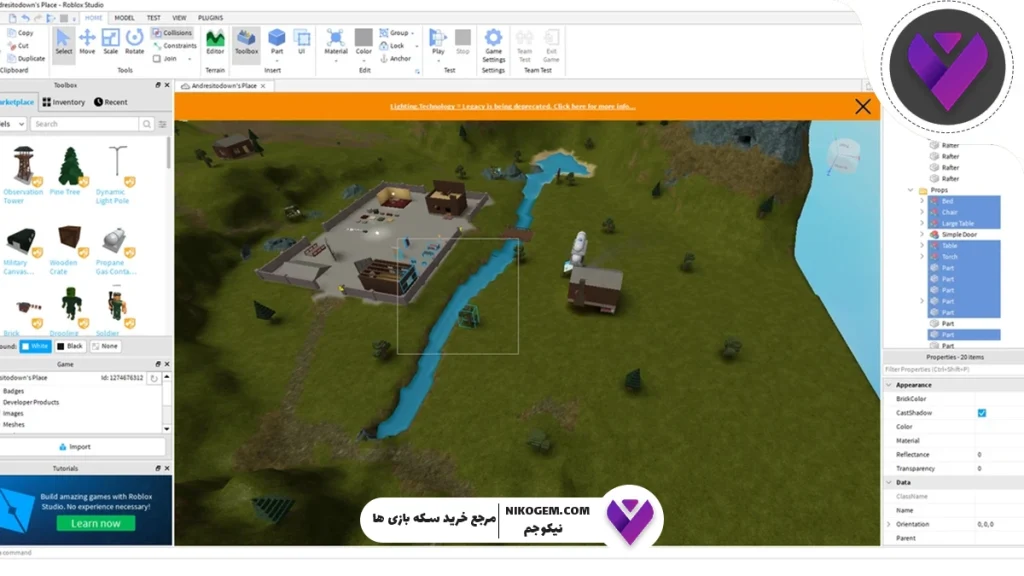Screen dimensions: 1024x576
Task: Duplicate the selected objects
Action: point(26,58)
